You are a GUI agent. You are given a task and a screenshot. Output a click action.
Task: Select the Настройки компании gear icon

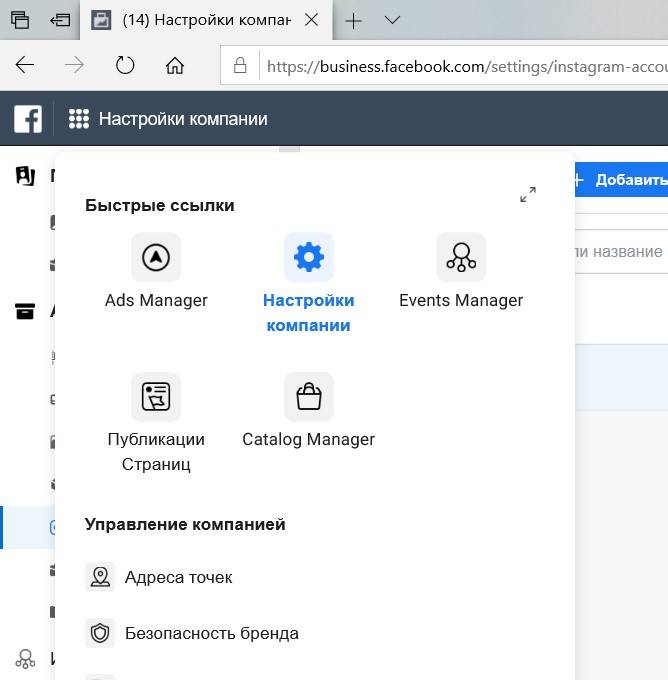308,257
